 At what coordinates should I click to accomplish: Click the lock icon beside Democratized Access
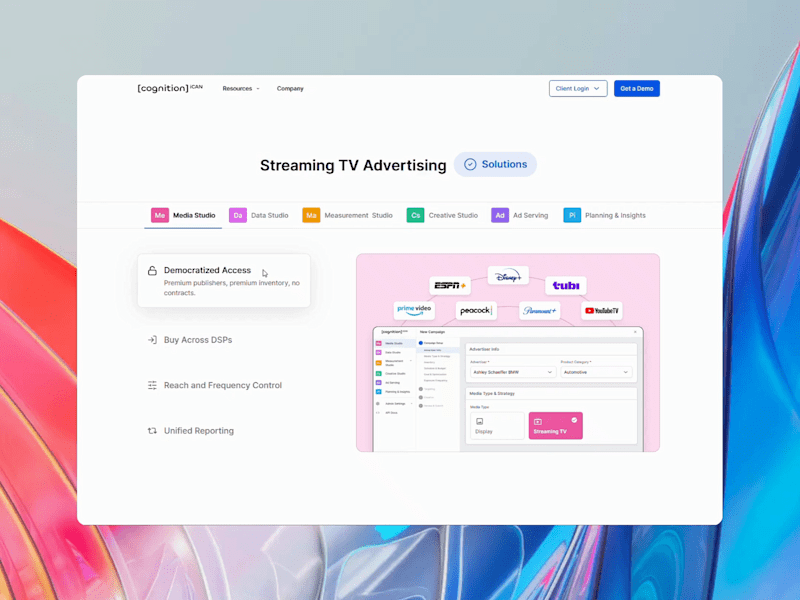click(x=152, y=270)
